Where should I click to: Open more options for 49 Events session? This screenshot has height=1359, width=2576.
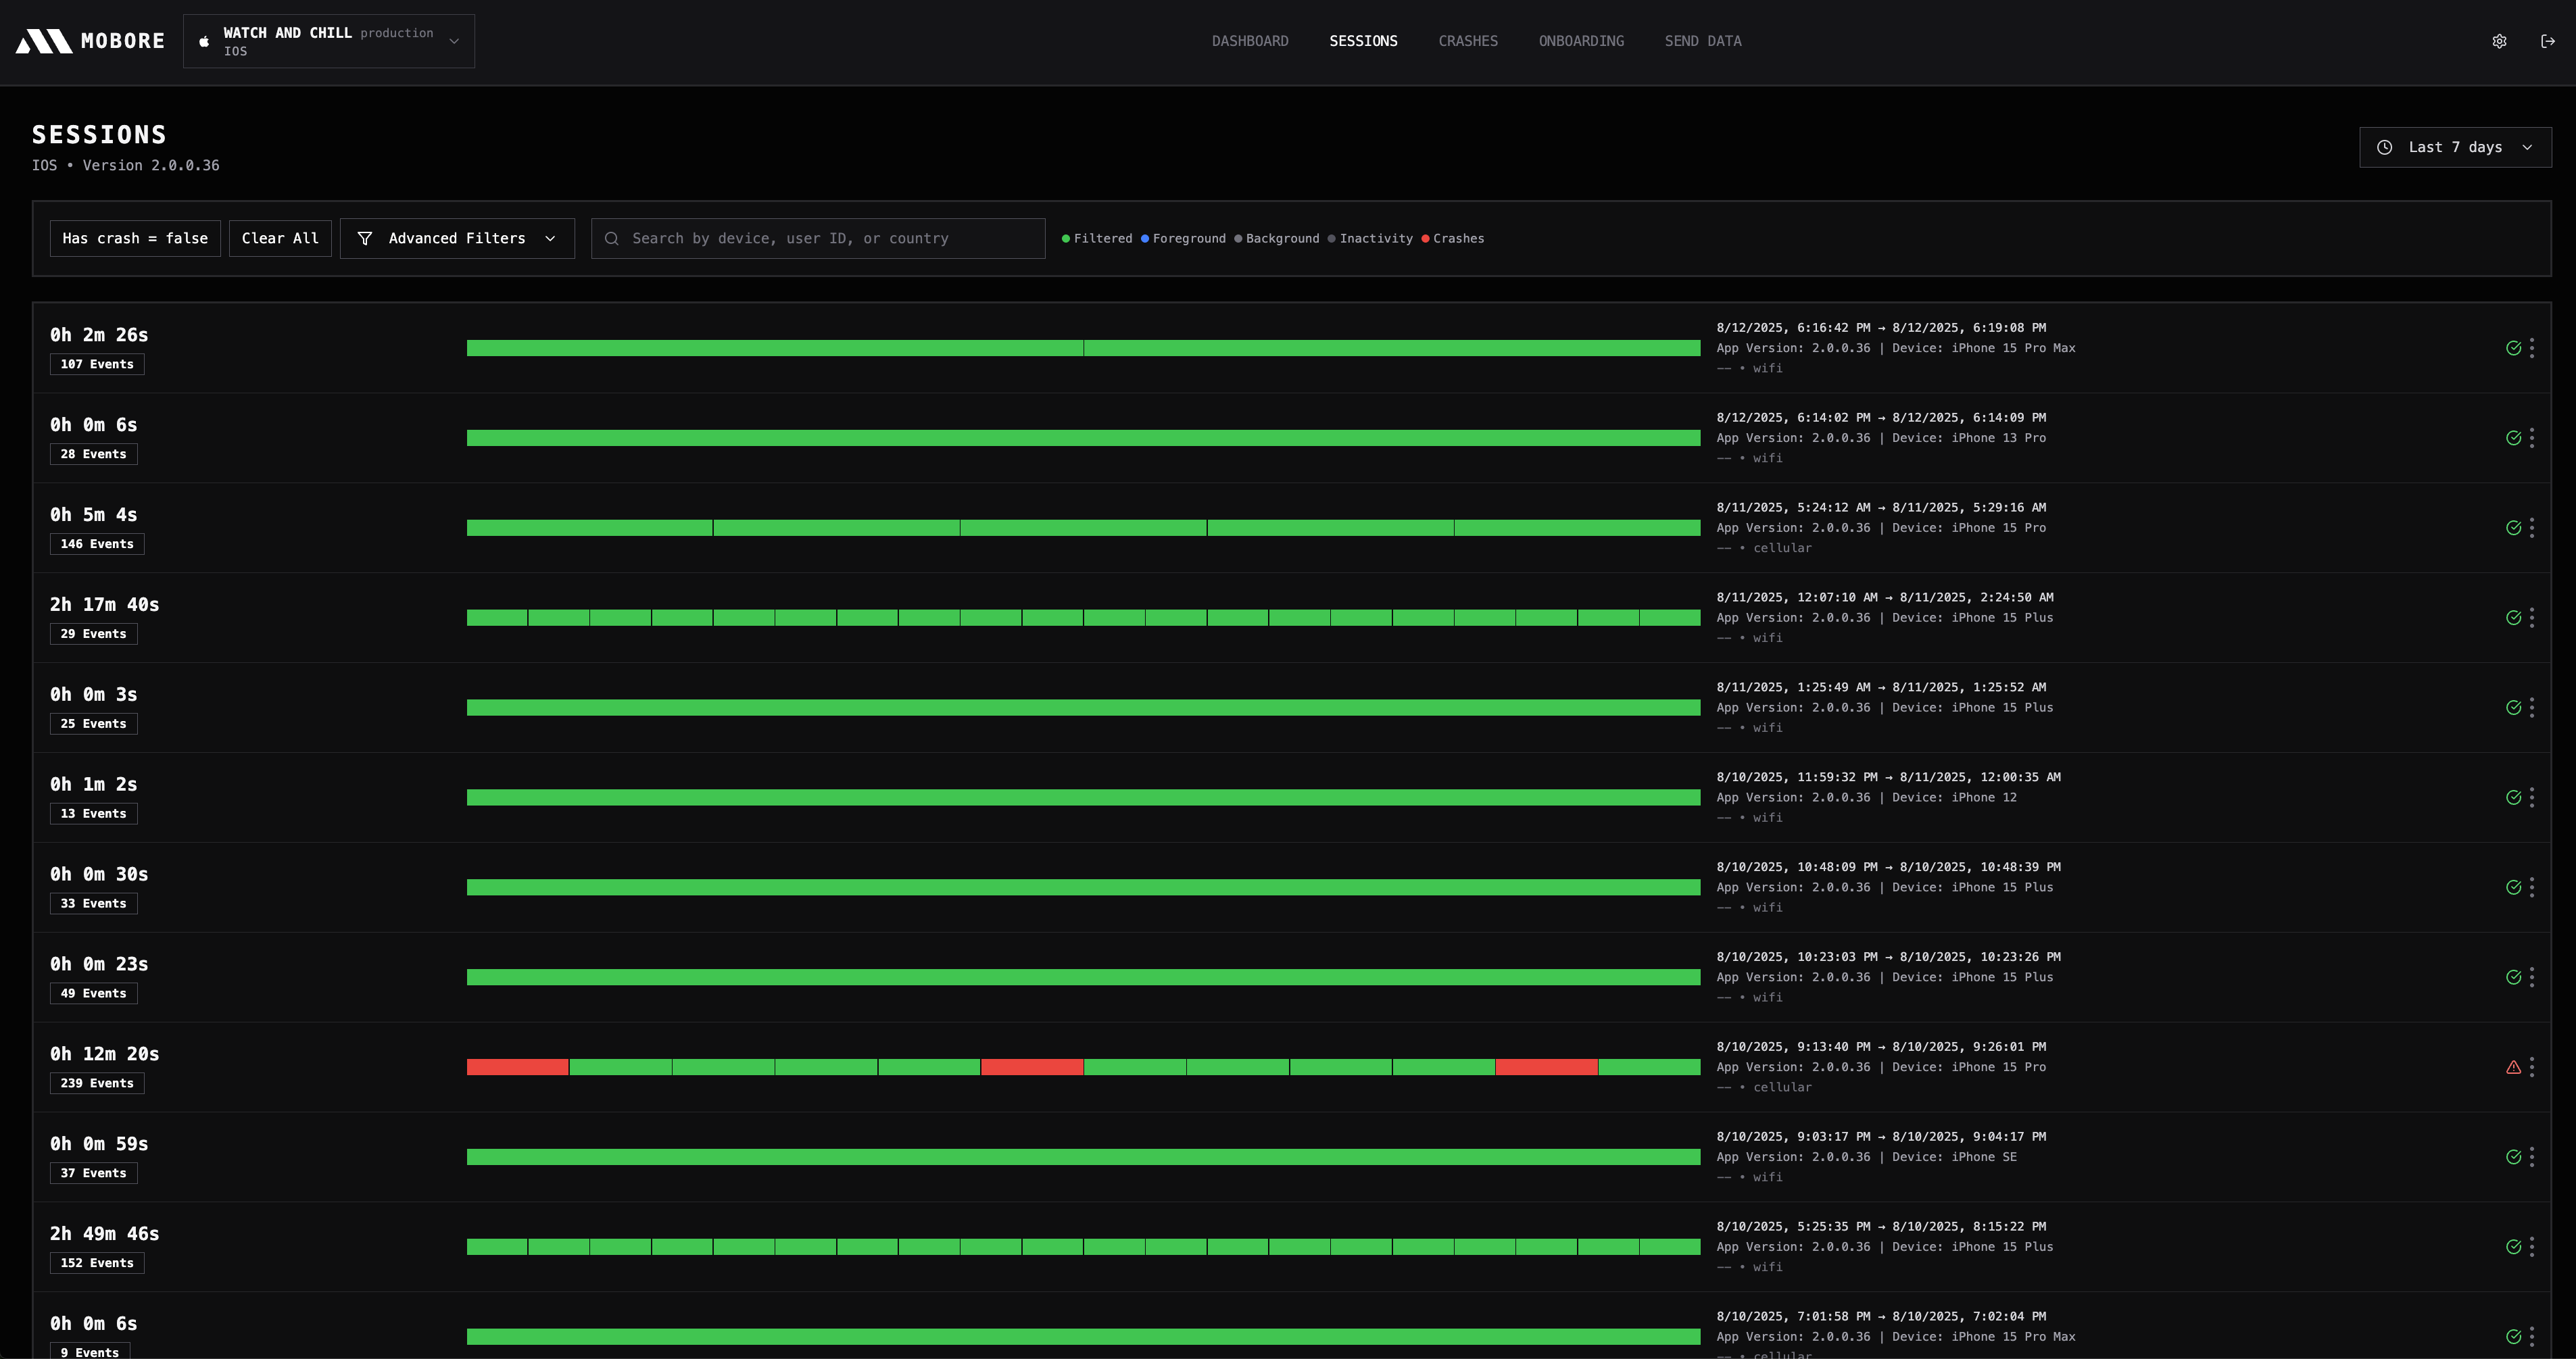(x=2532, y=977)
